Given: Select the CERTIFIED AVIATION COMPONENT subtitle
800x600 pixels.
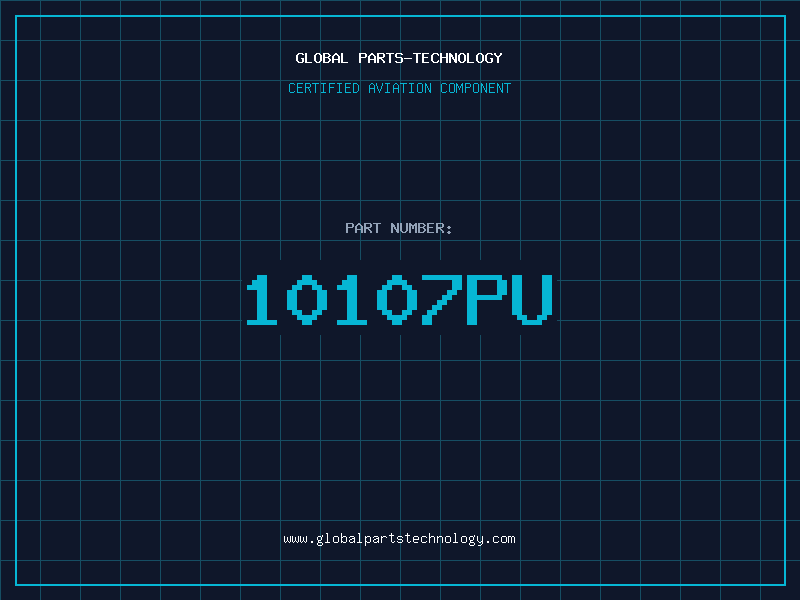Looking at the screenshot, I should coord(399,88).
